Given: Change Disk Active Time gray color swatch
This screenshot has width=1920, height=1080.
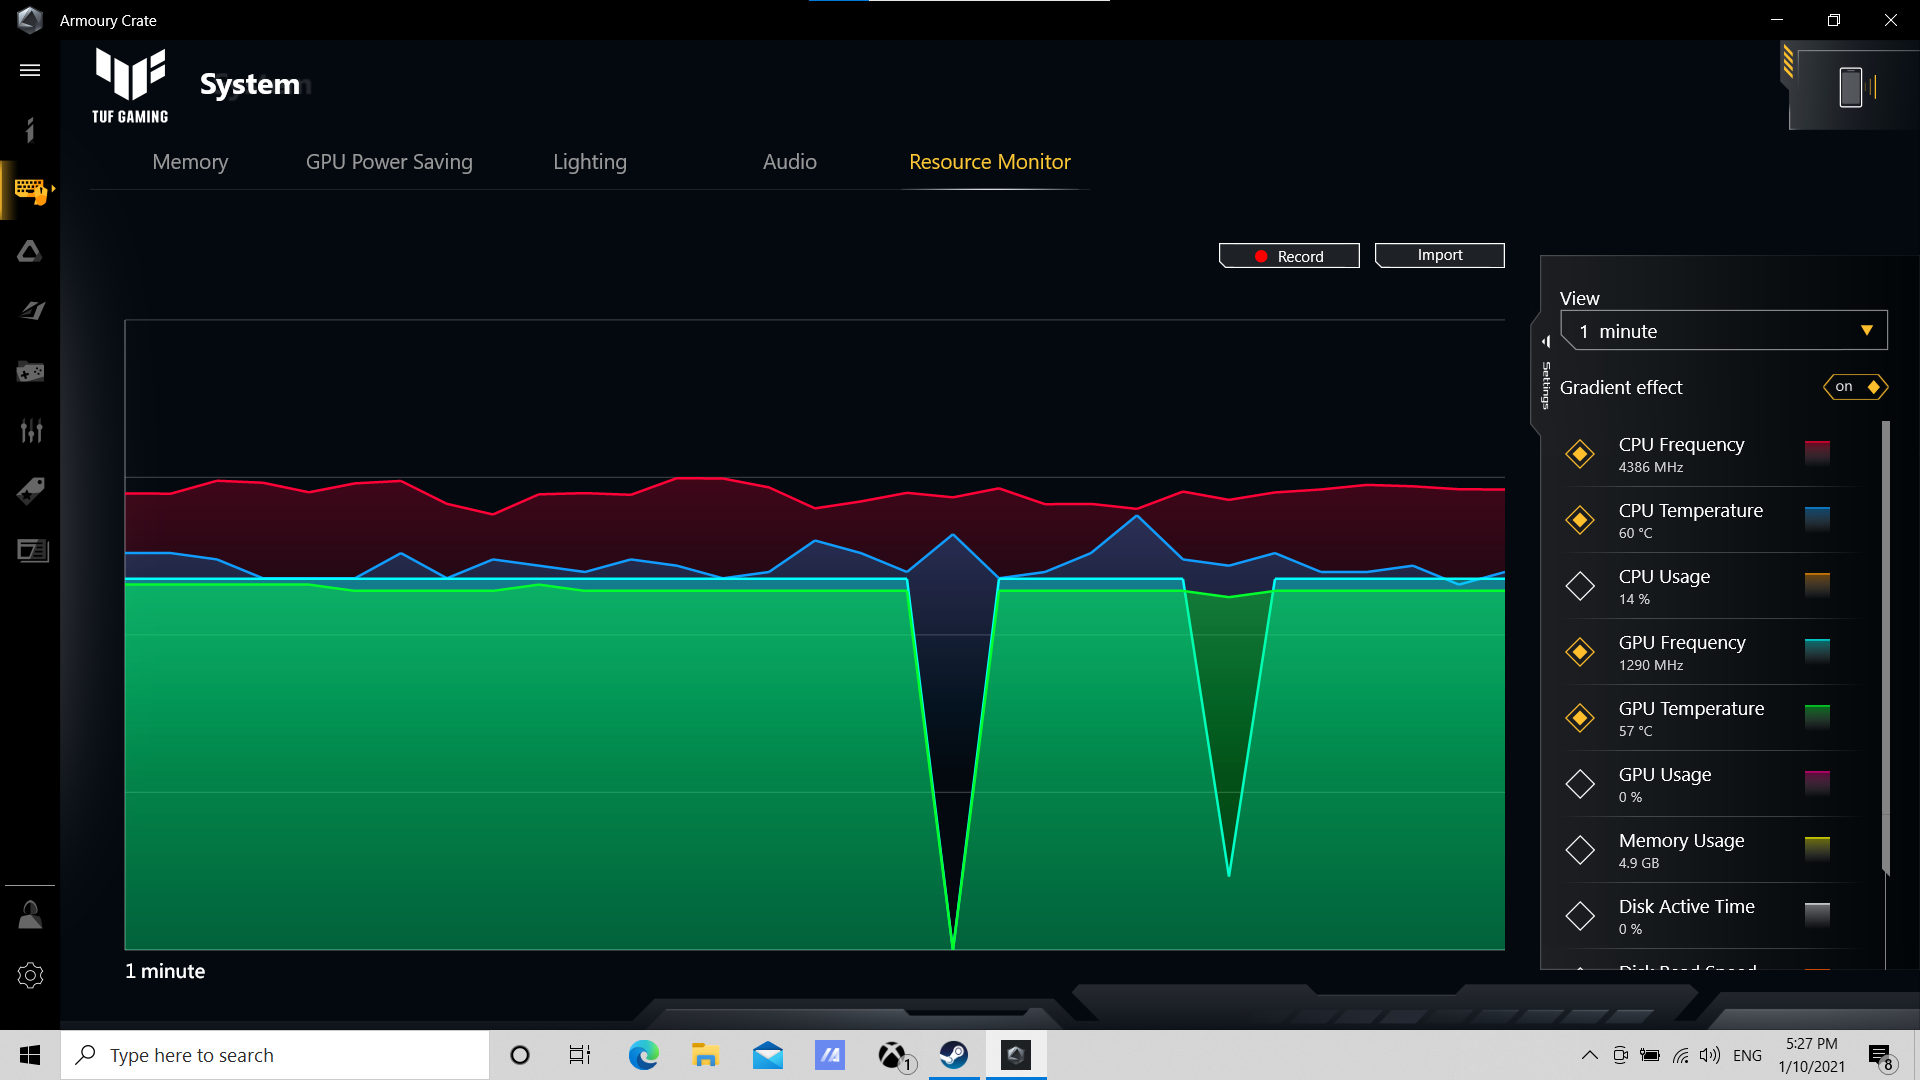Looking at the screenshot, I should pos(1817,915).
